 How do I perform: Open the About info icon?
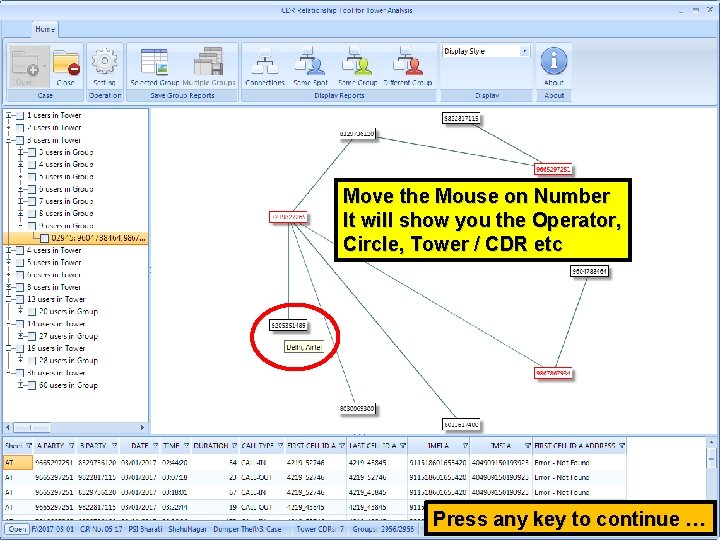[x=554, y=61]
